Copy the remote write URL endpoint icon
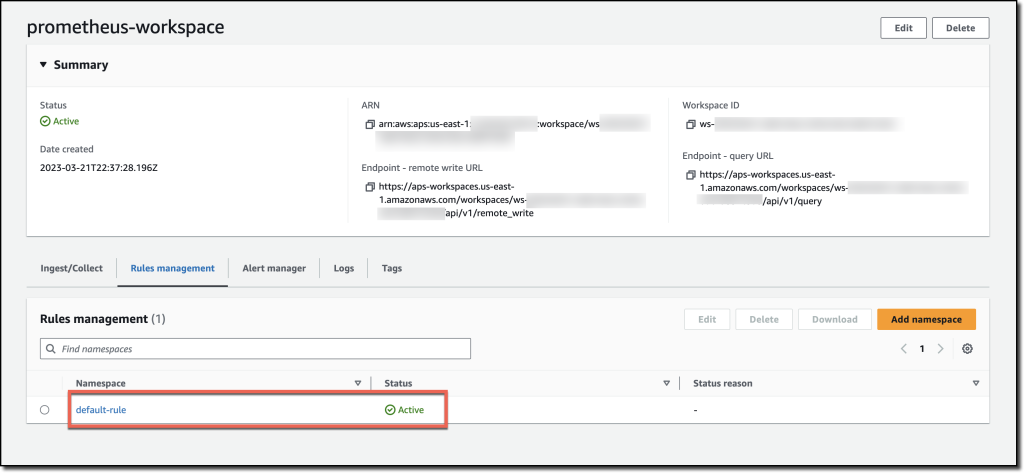Viewport: 1024px width, 473px height. click(x=370, y=187)
